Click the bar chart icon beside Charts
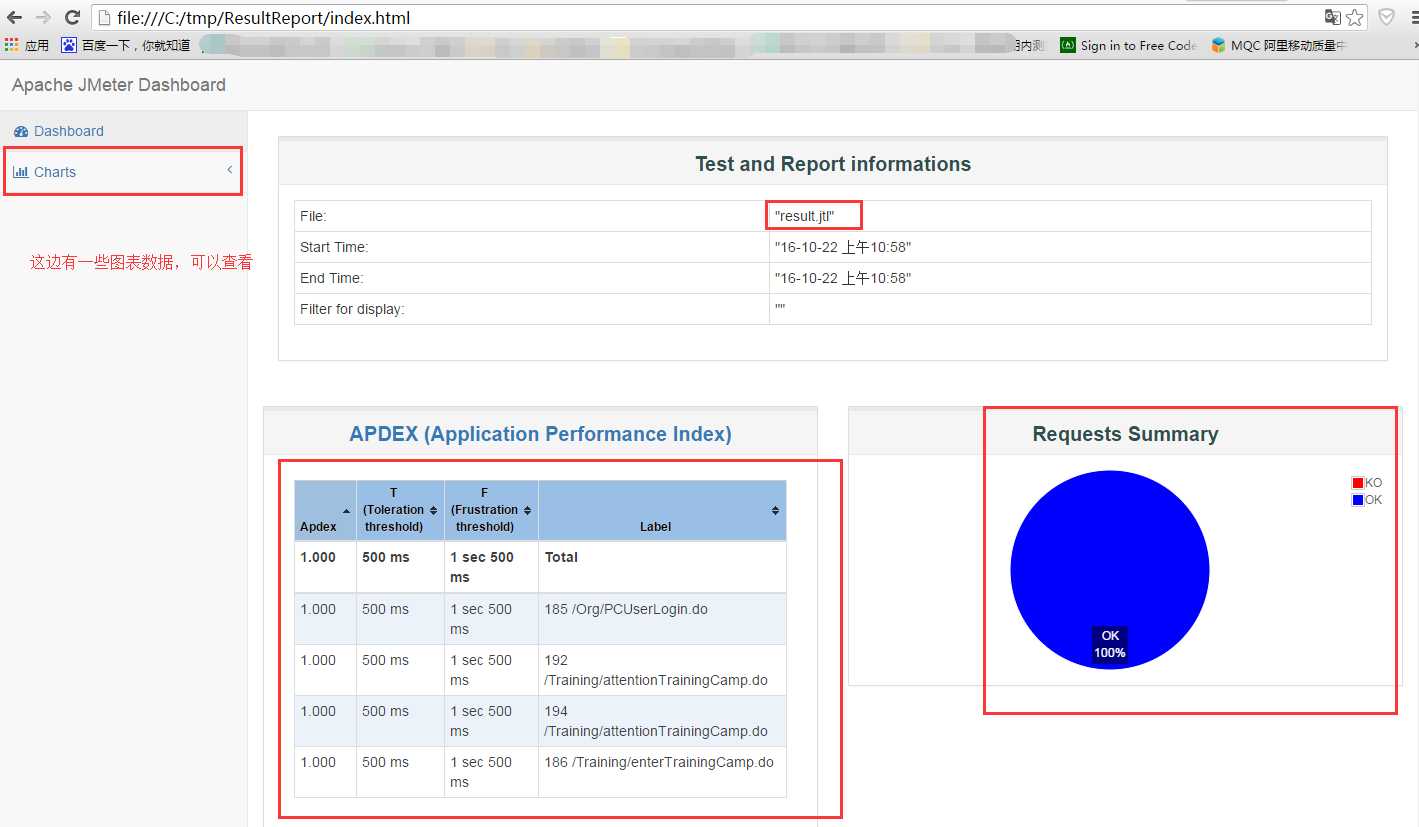Image resolution: width=1419 pixels, height=827 pixels. point(20,172)
